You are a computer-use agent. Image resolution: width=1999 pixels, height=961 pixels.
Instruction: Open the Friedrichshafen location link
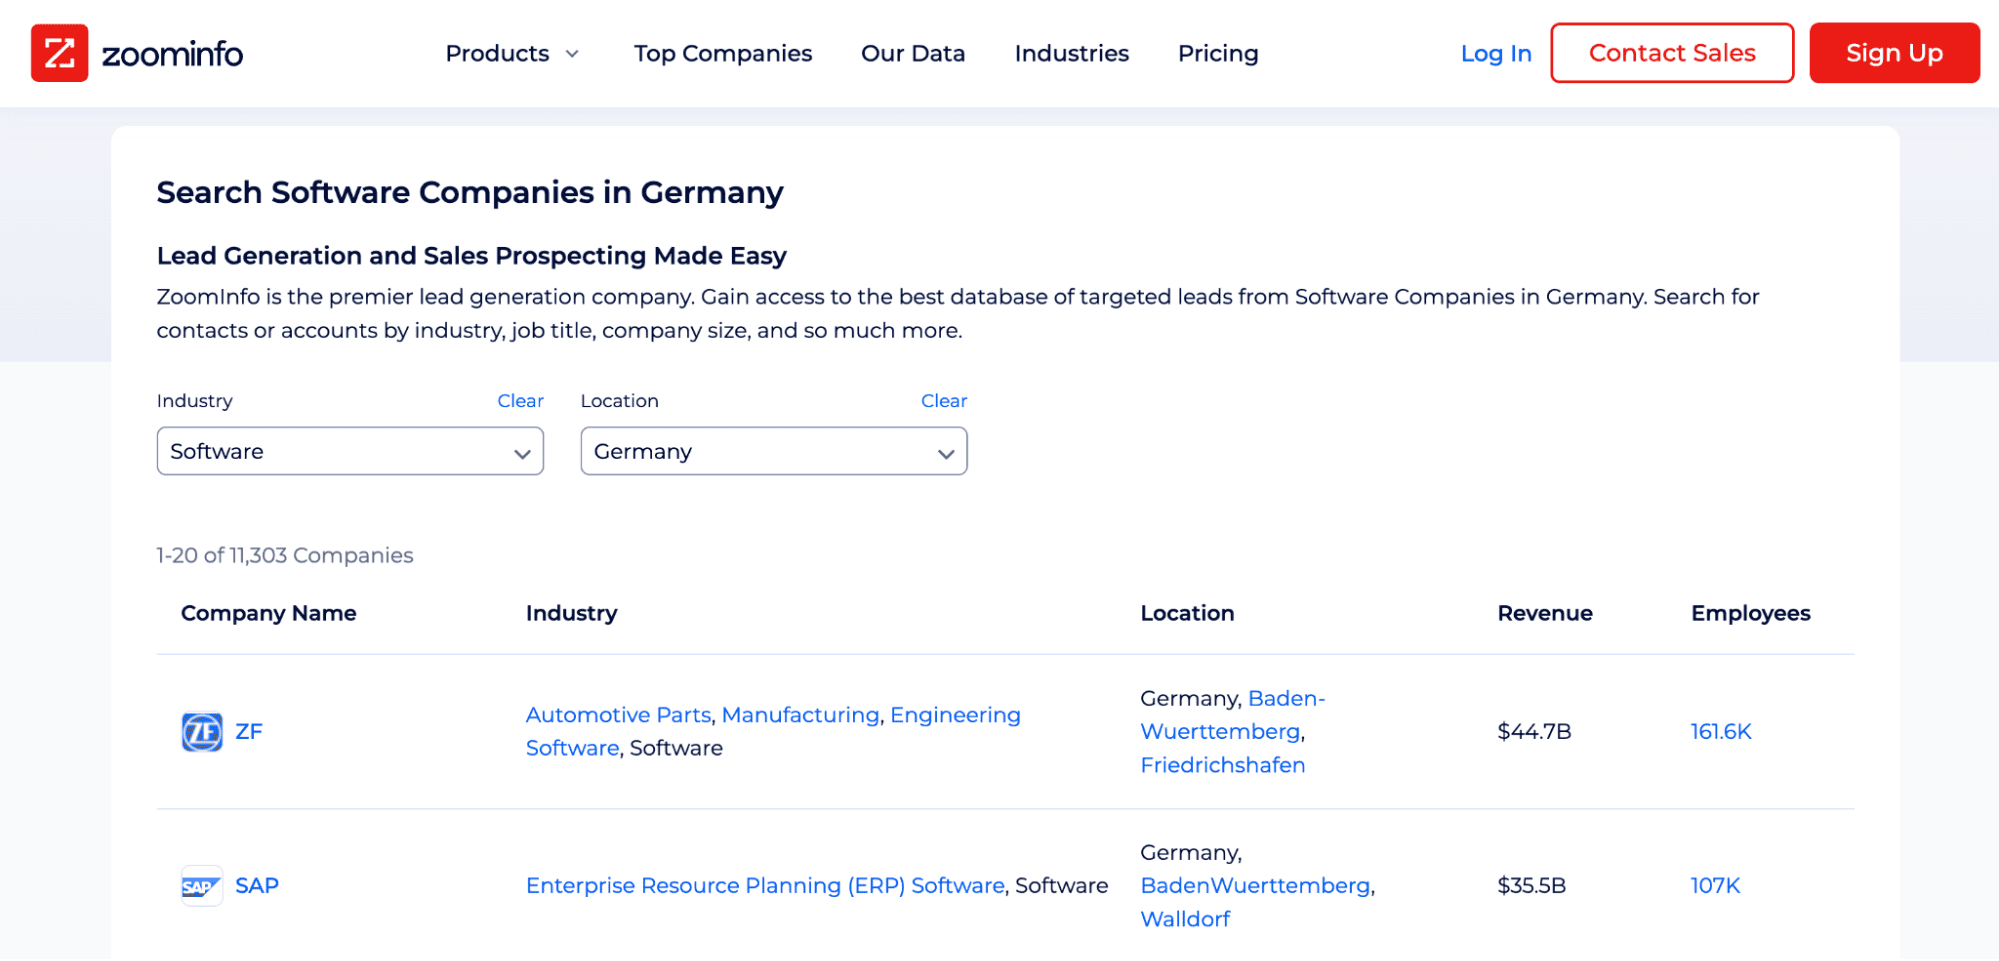(1223, 765)
